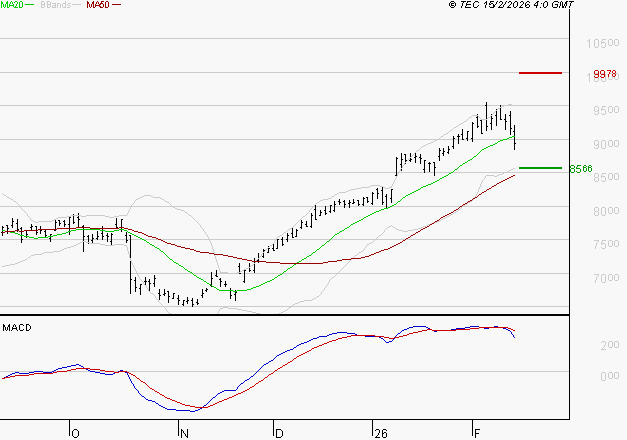The image size is (627, 440).
Task: Click the 9500 price axis label
Action: pyautogui.click(x=606, y=110)
